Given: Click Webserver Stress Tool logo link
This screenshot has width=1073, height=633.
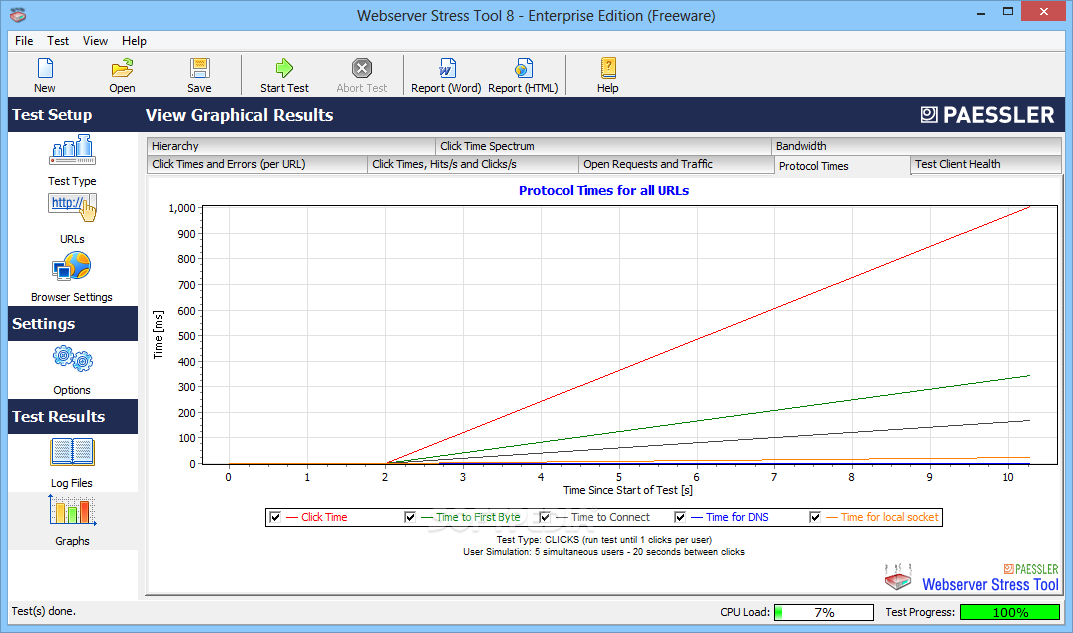Looking at the screenshot, I should [x=971, y=578].
